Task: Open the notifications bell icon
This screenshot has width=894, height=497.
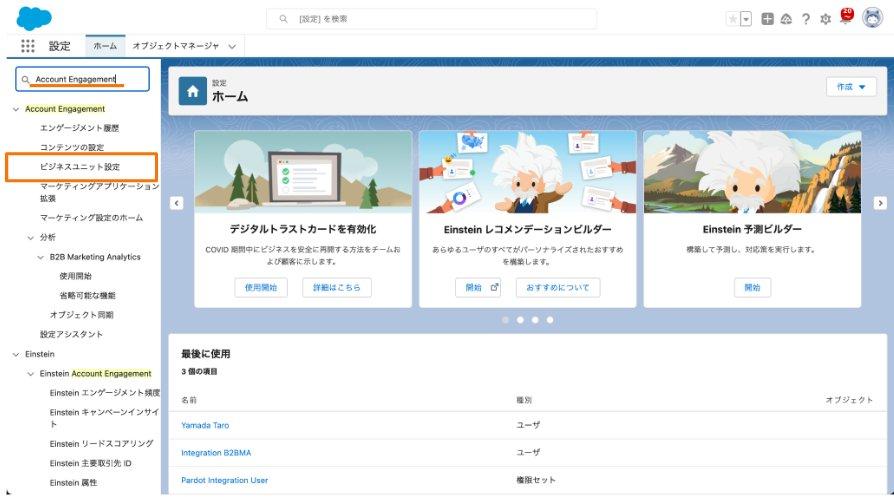Action: click(847, 17)
